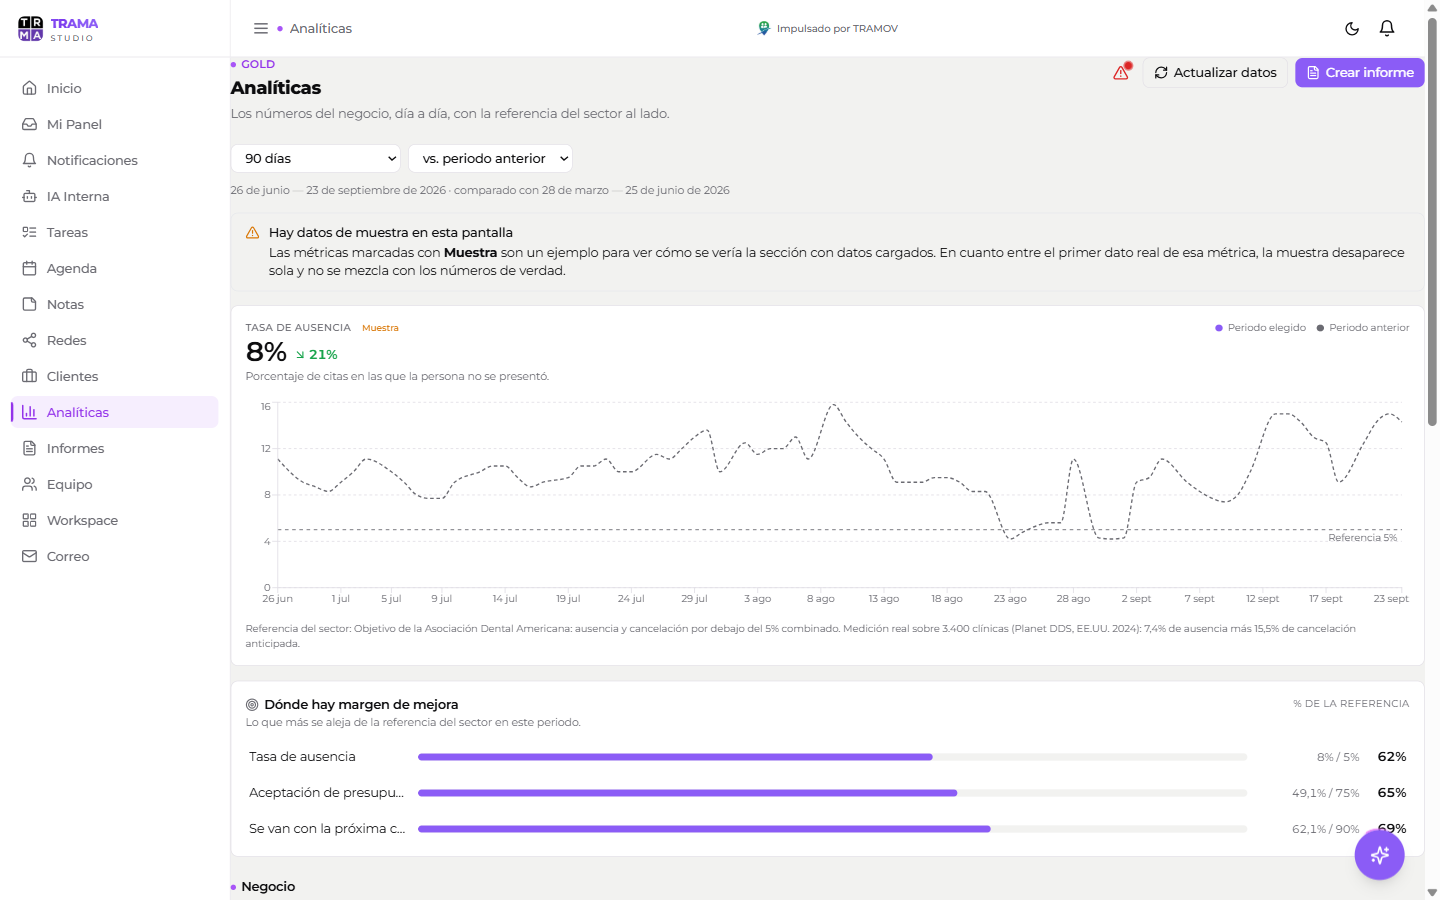This screenshot has width=1440, height=900.
Task: Click the Clientes icon in sidebar
Action: point(30,376)
